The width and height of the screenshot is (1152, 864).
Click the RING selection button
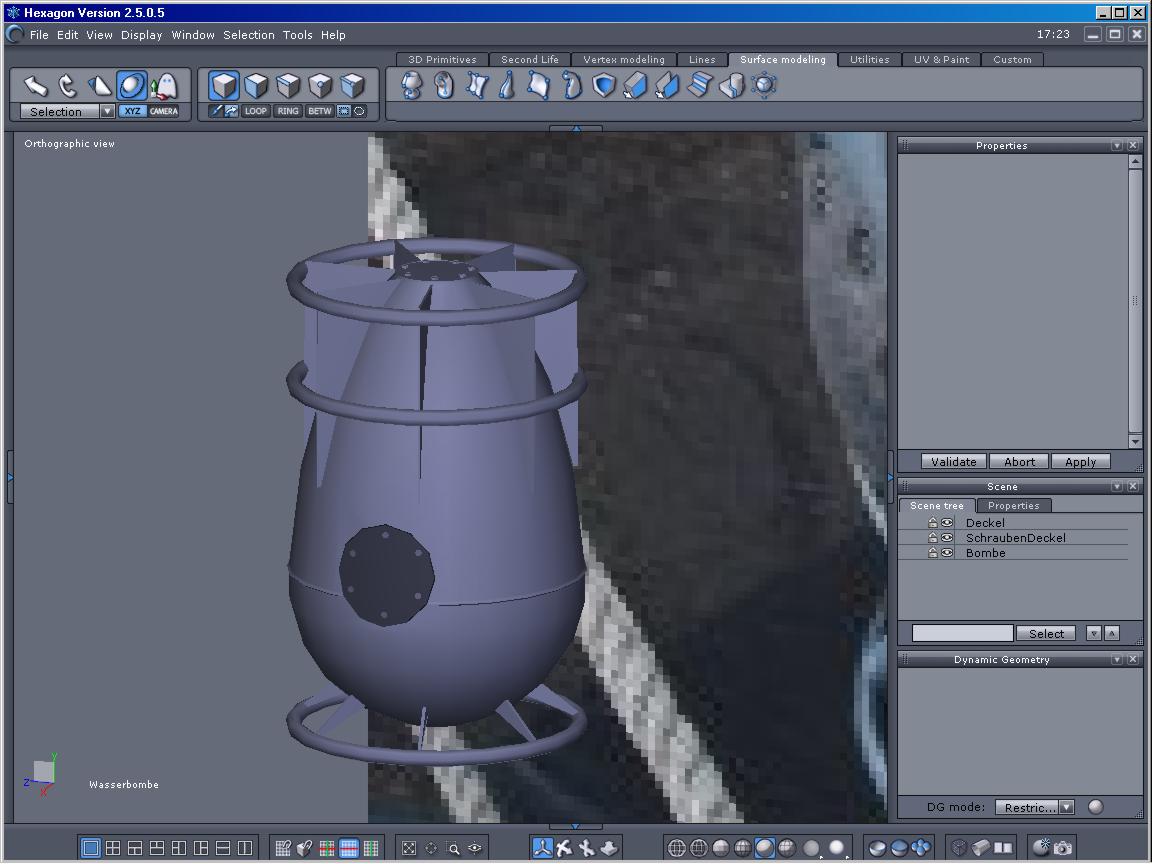[288, 111]
